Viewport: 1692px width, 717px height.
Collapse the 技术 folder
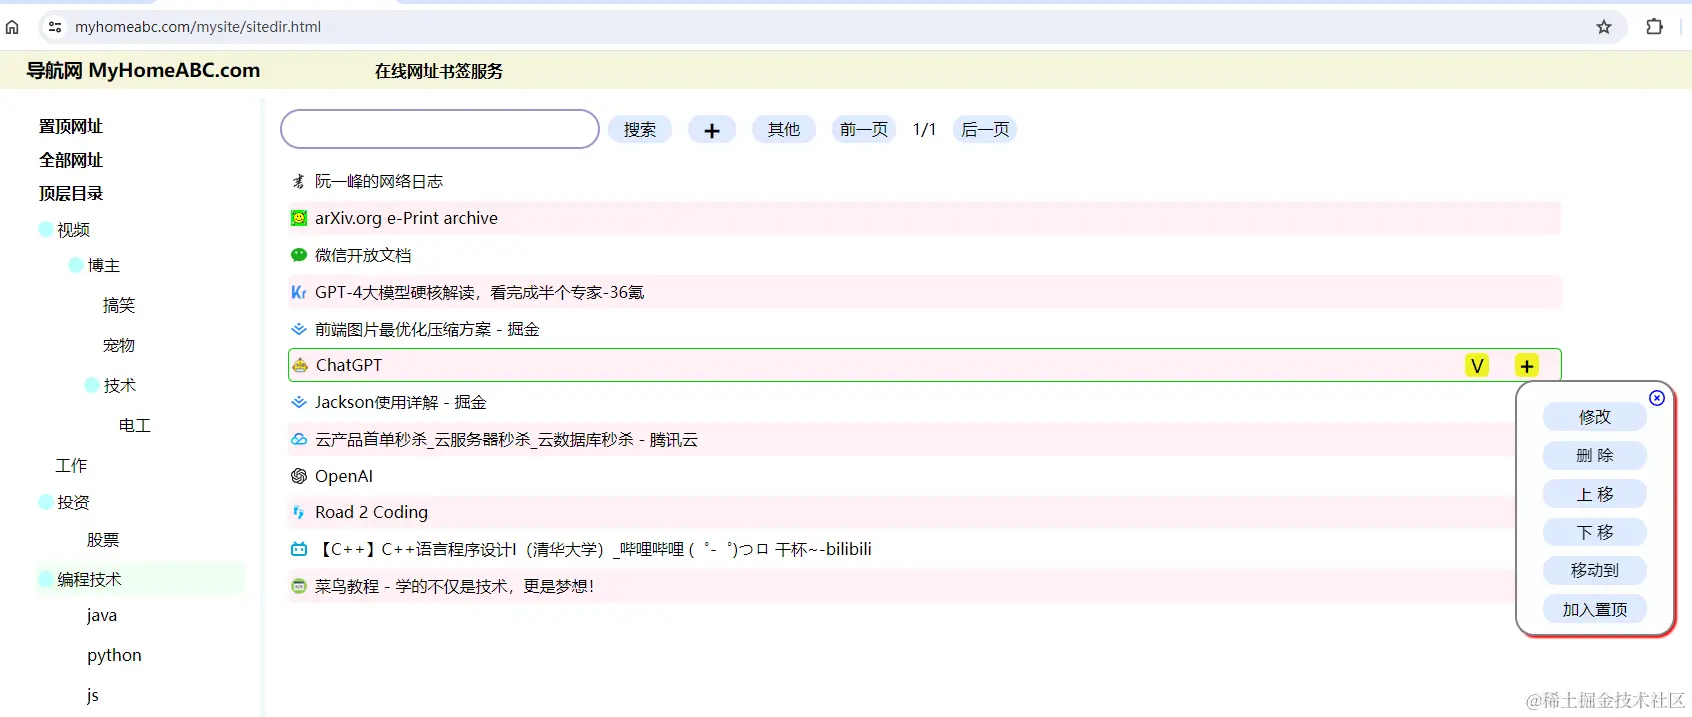pos(92,385)
